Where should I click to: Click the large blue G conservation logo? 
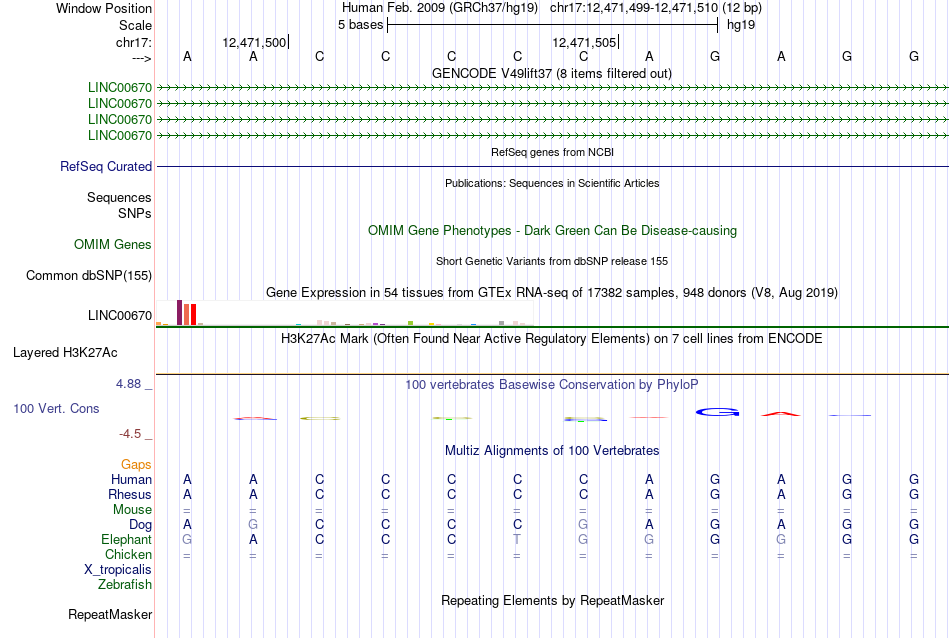(717, 413)
